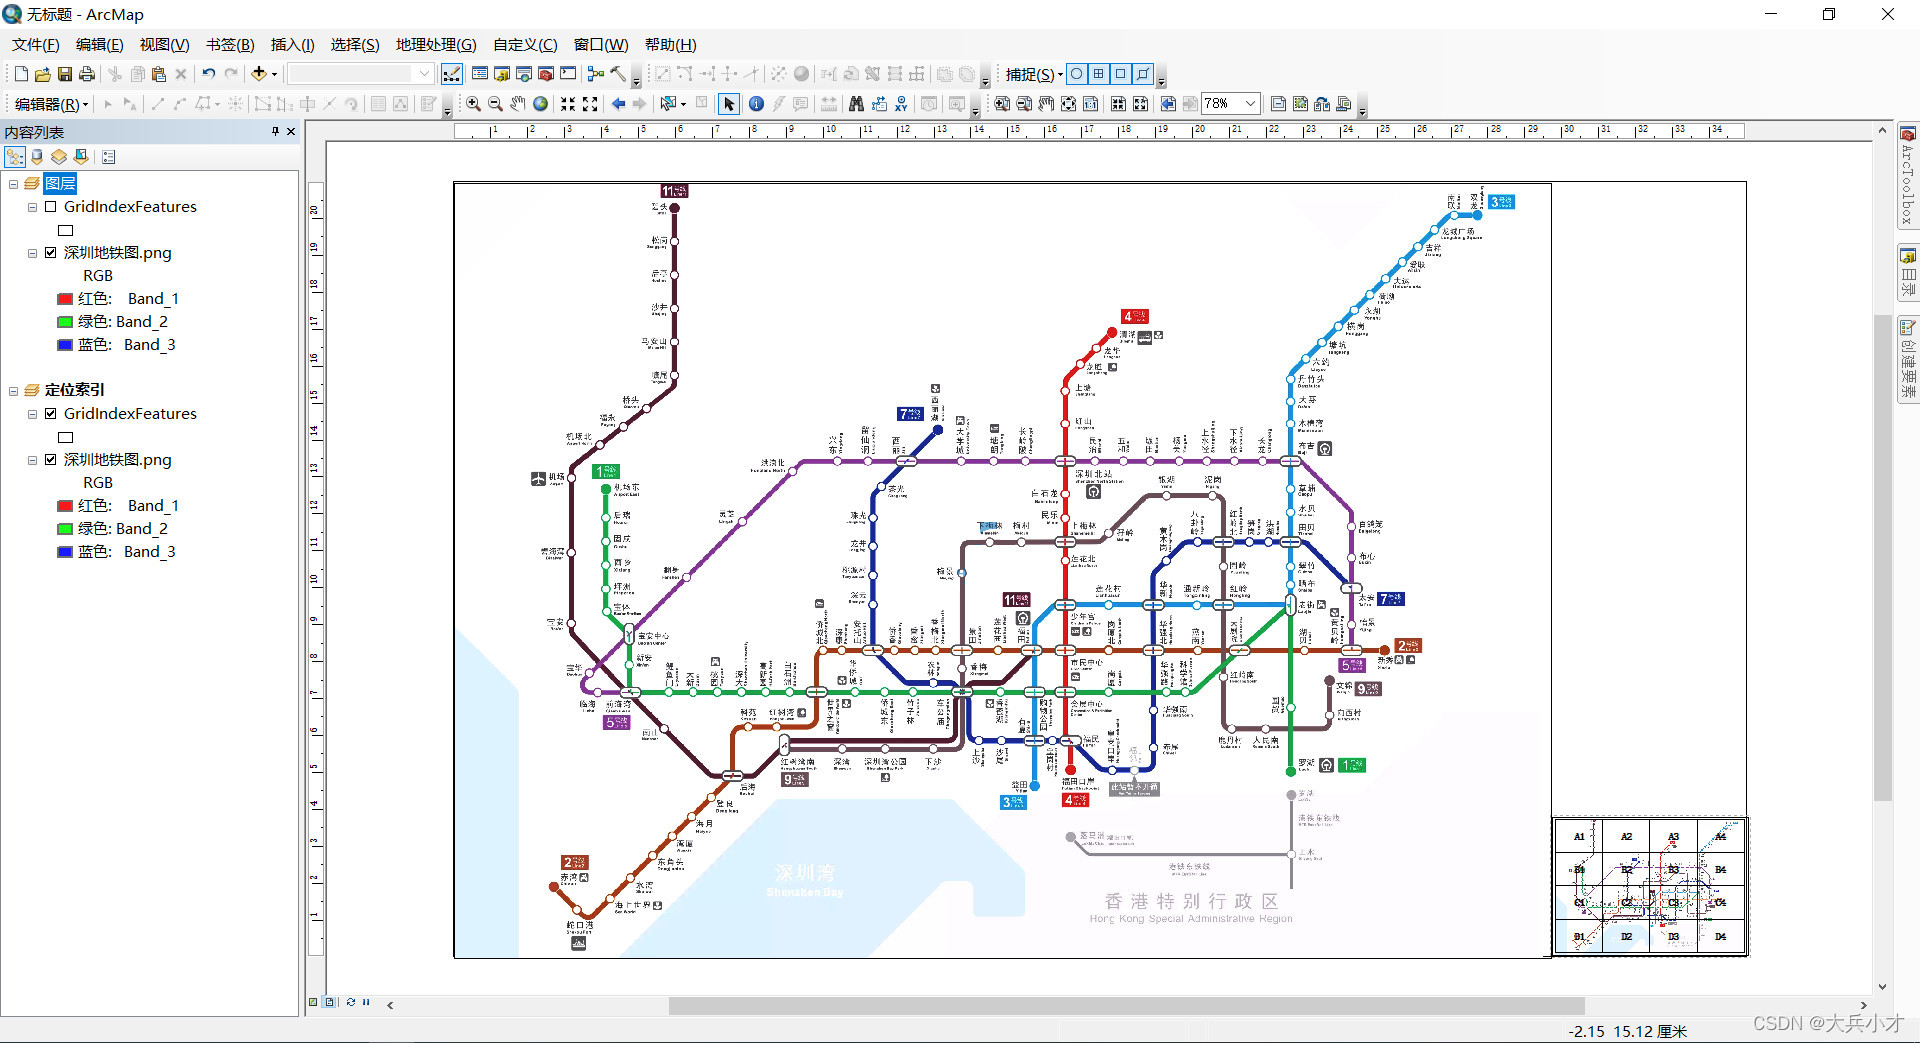Open the Go To XY tool
1920x1043 pixels.
(x=901, y=104)
